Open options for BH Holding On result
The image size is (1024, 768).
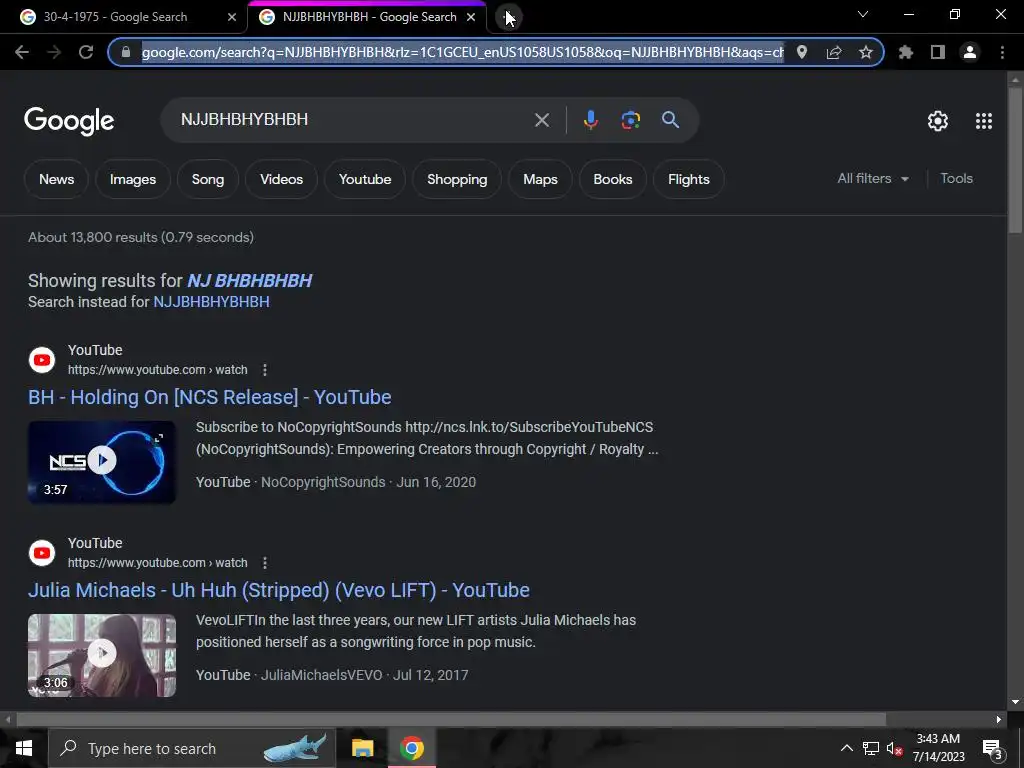coord(264,370)
